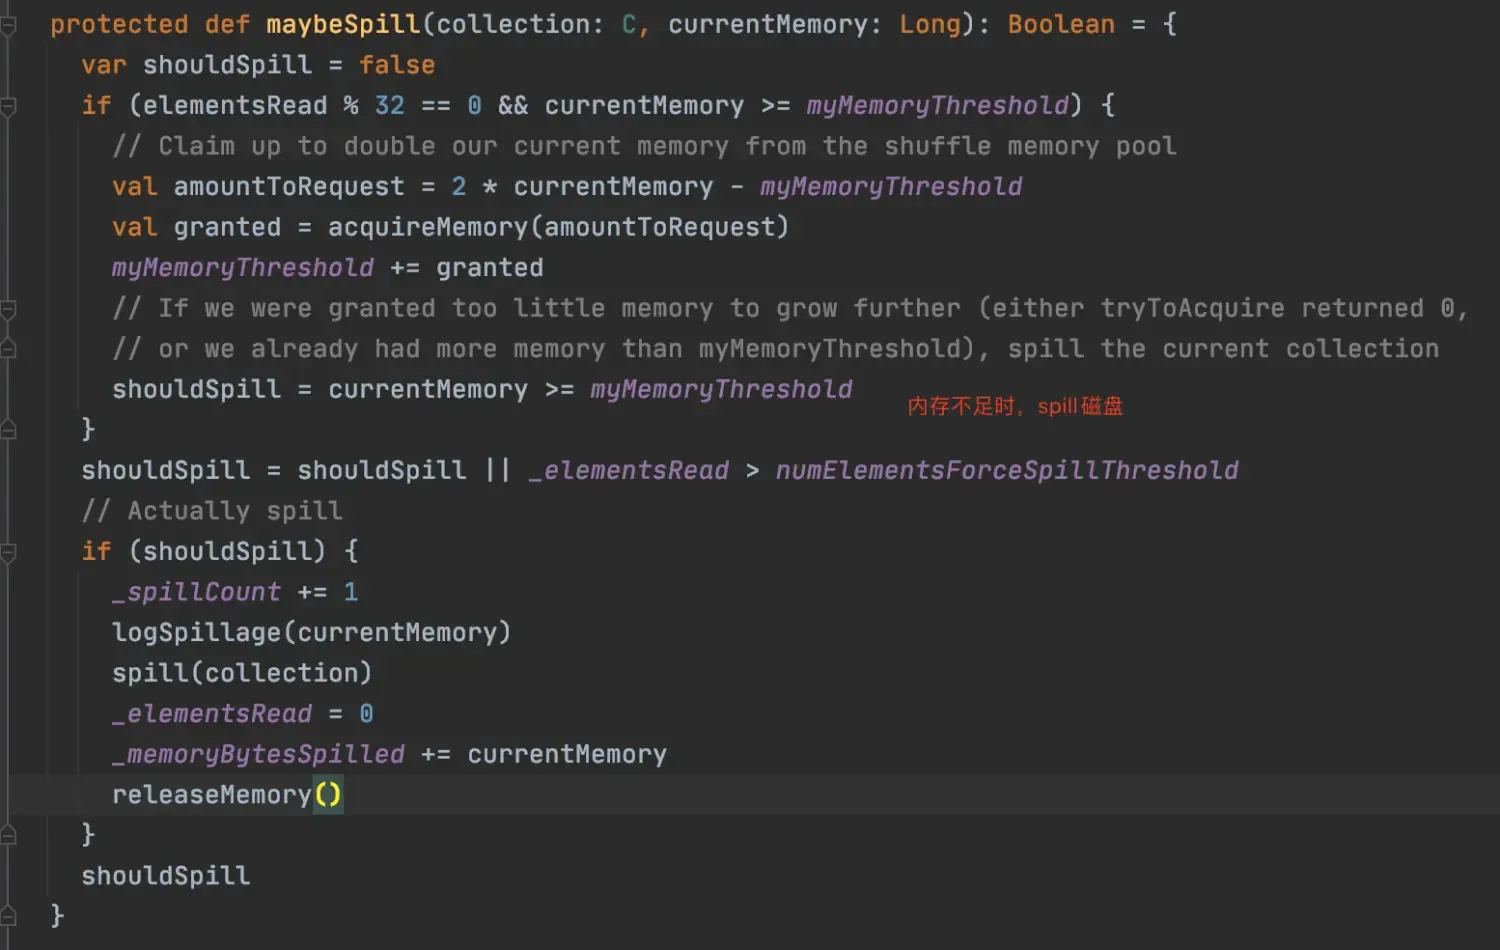Fold the 'If we were granted' comment block
Image resolution: width=1500 pixels, height=950 pixels.
8,309
